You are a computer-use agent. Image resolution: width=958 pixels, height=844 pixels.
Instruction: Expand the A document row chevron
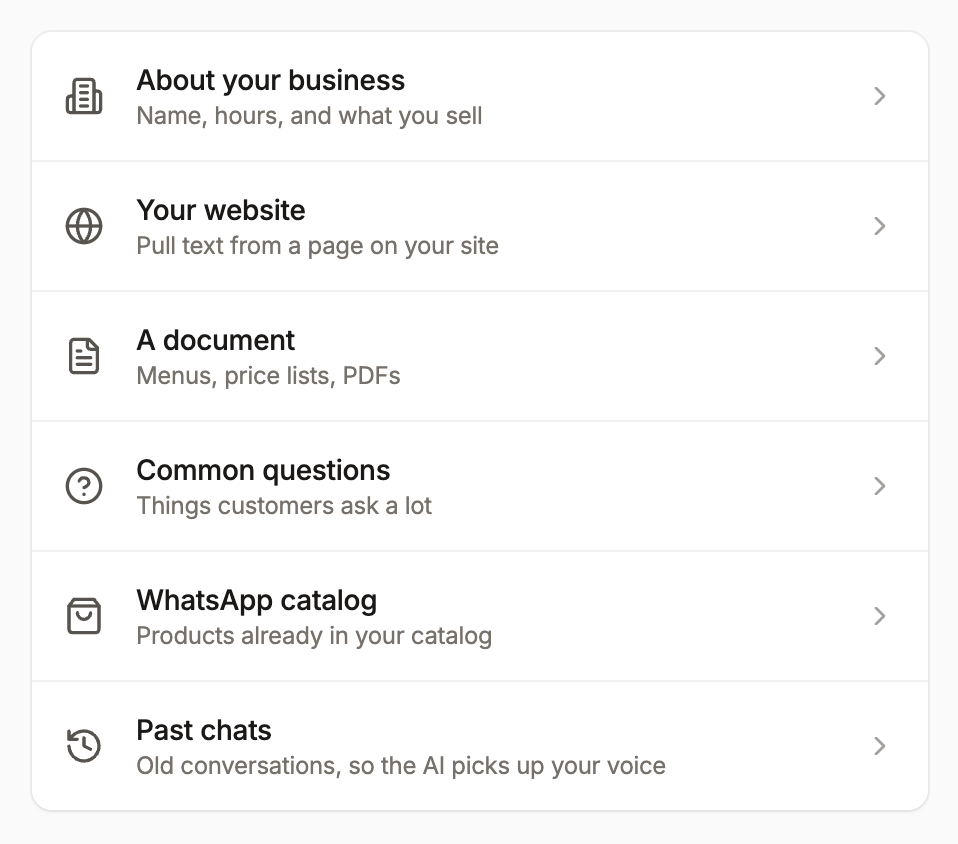[x=880, y=356]
